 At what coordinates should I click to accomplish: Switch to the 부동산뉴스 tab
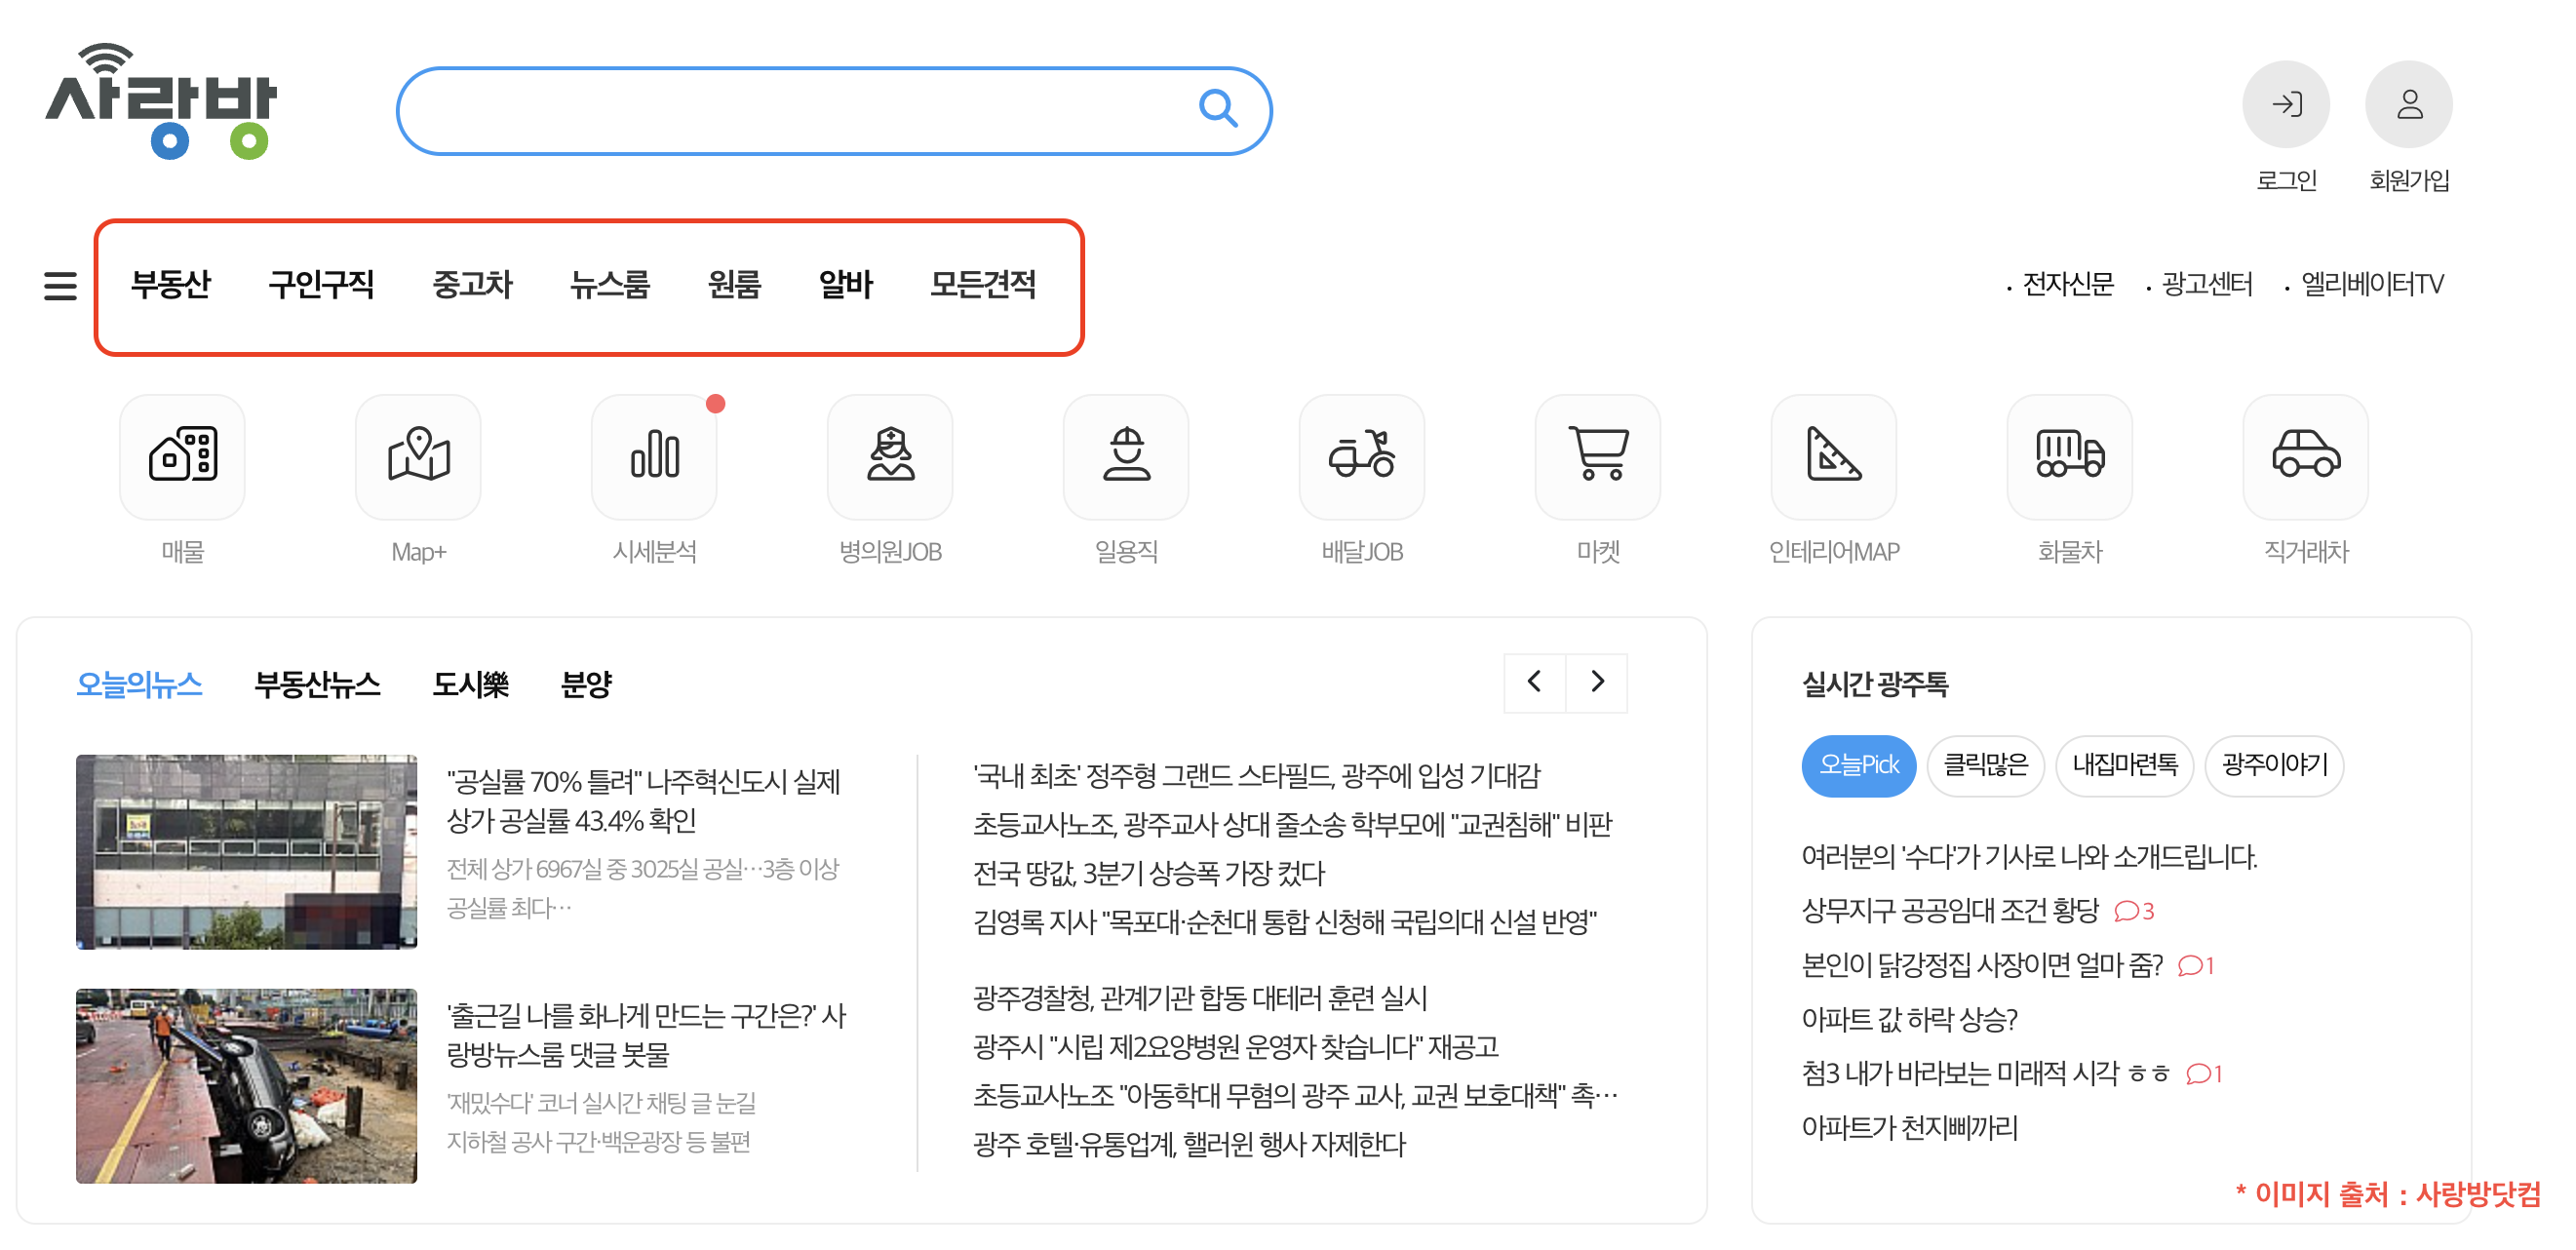coord(318,685)
